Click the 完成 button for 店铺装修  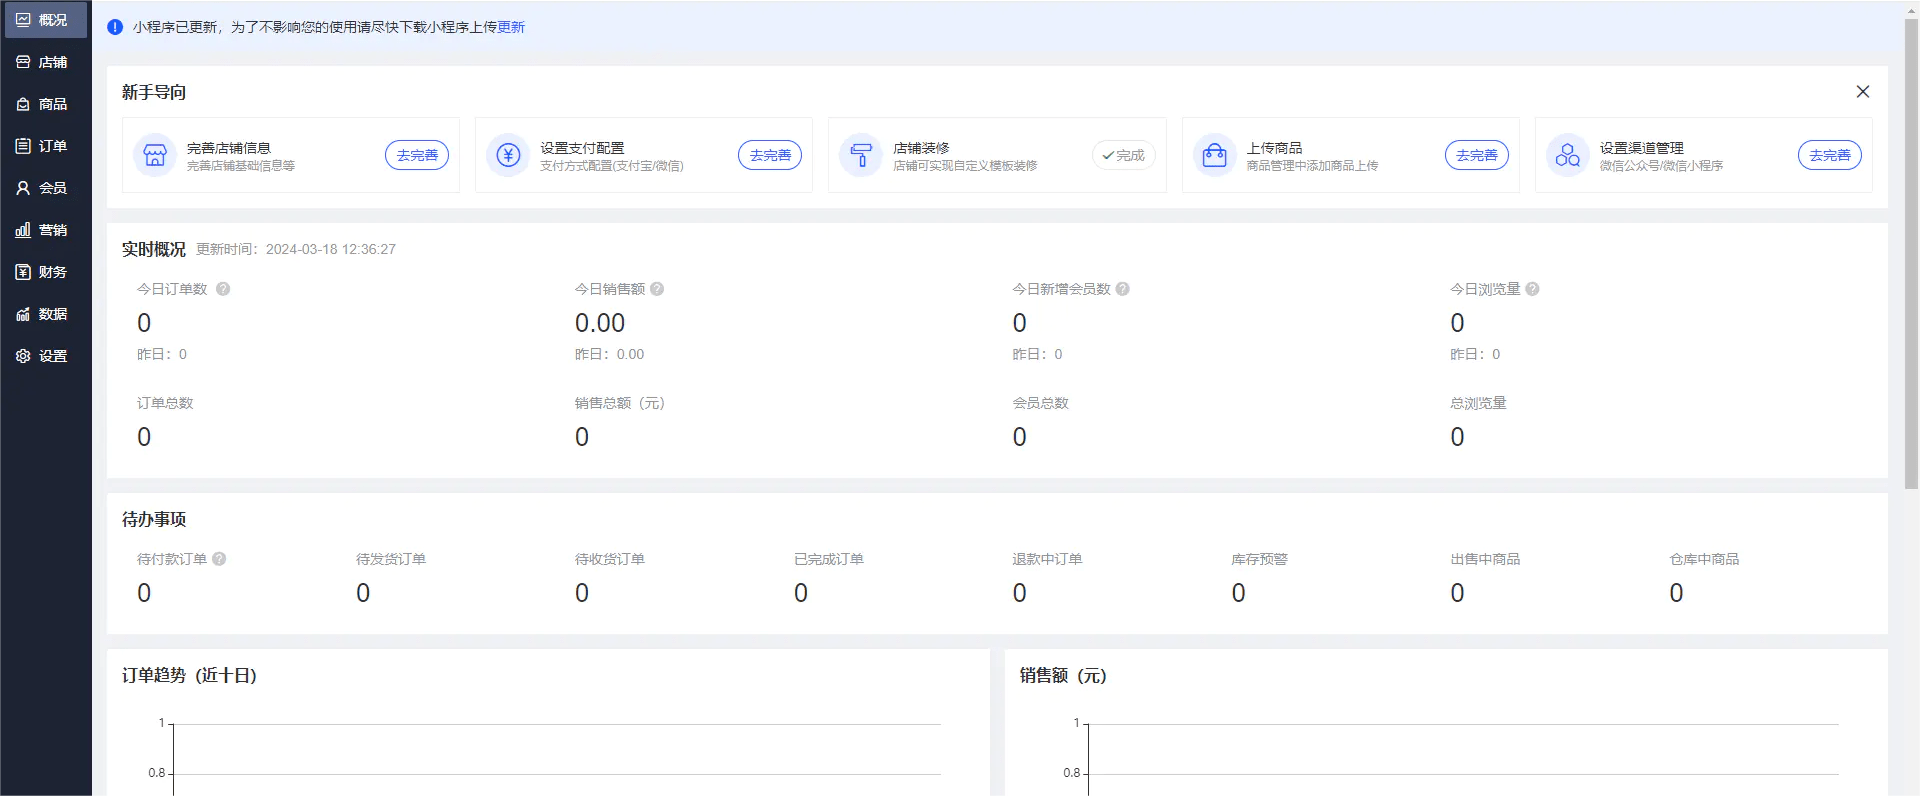(x=1123, y=155)
